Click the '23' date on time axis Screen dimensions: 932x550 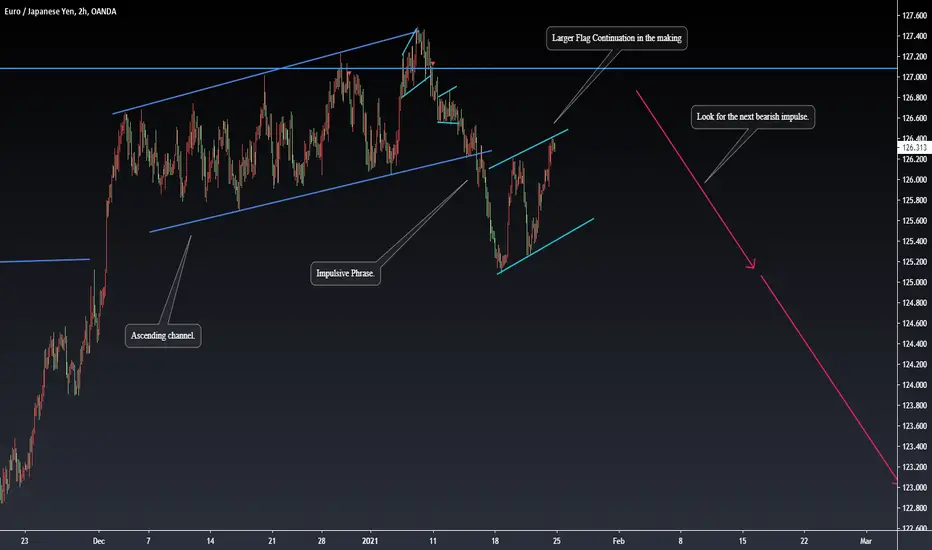click(24, 541)
